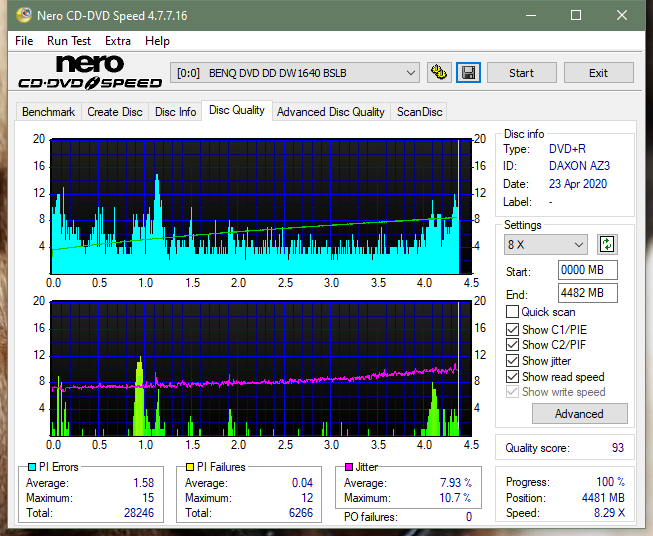
Task: Minimize the Nero window
Action: [531, 15]
